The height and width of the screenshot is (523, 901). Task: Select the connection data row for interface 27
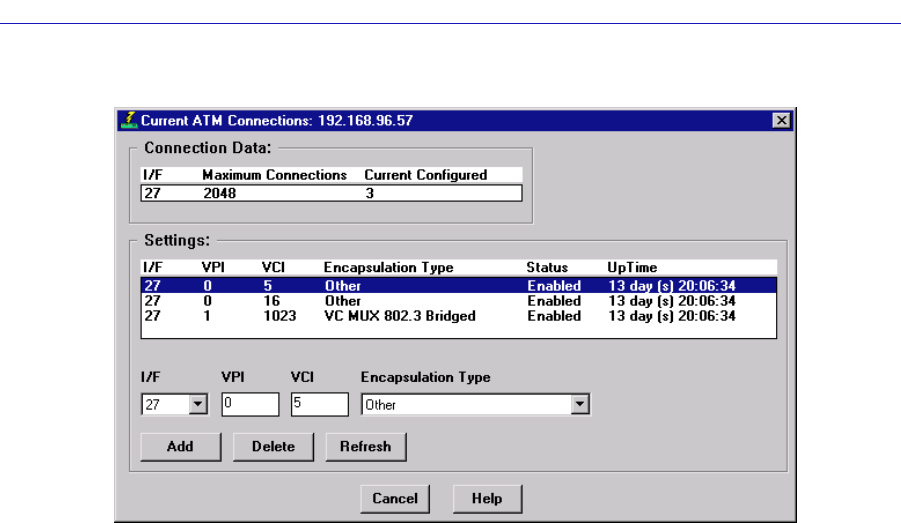coord(330,194)
